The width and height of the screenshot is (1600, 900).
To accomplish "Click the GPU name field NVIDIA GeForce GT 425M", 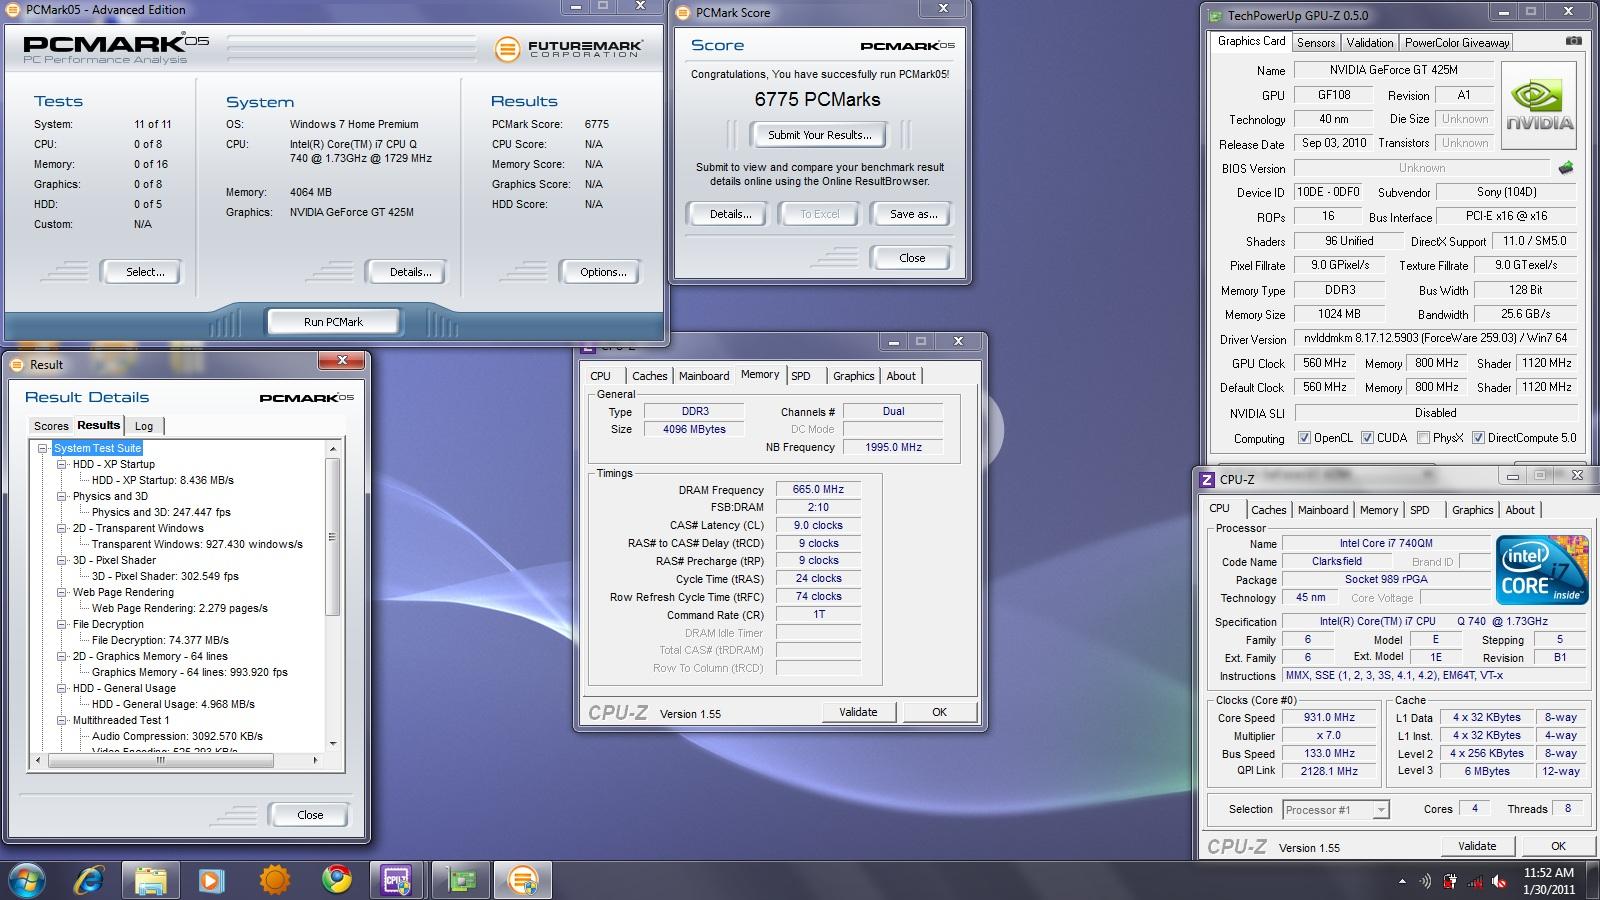I will pos(1393,70).
